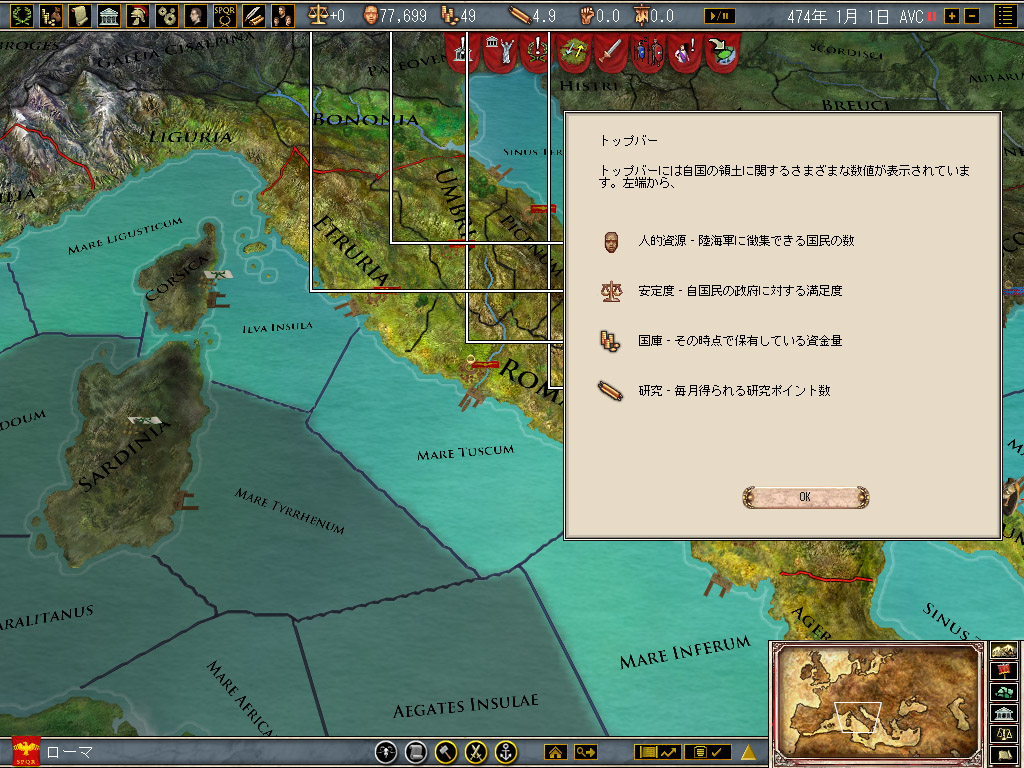Open province search with the magnifier arrow icon
Image resolution: width=1024 pixels, height=768 pixels.
[x=585, y=752]
